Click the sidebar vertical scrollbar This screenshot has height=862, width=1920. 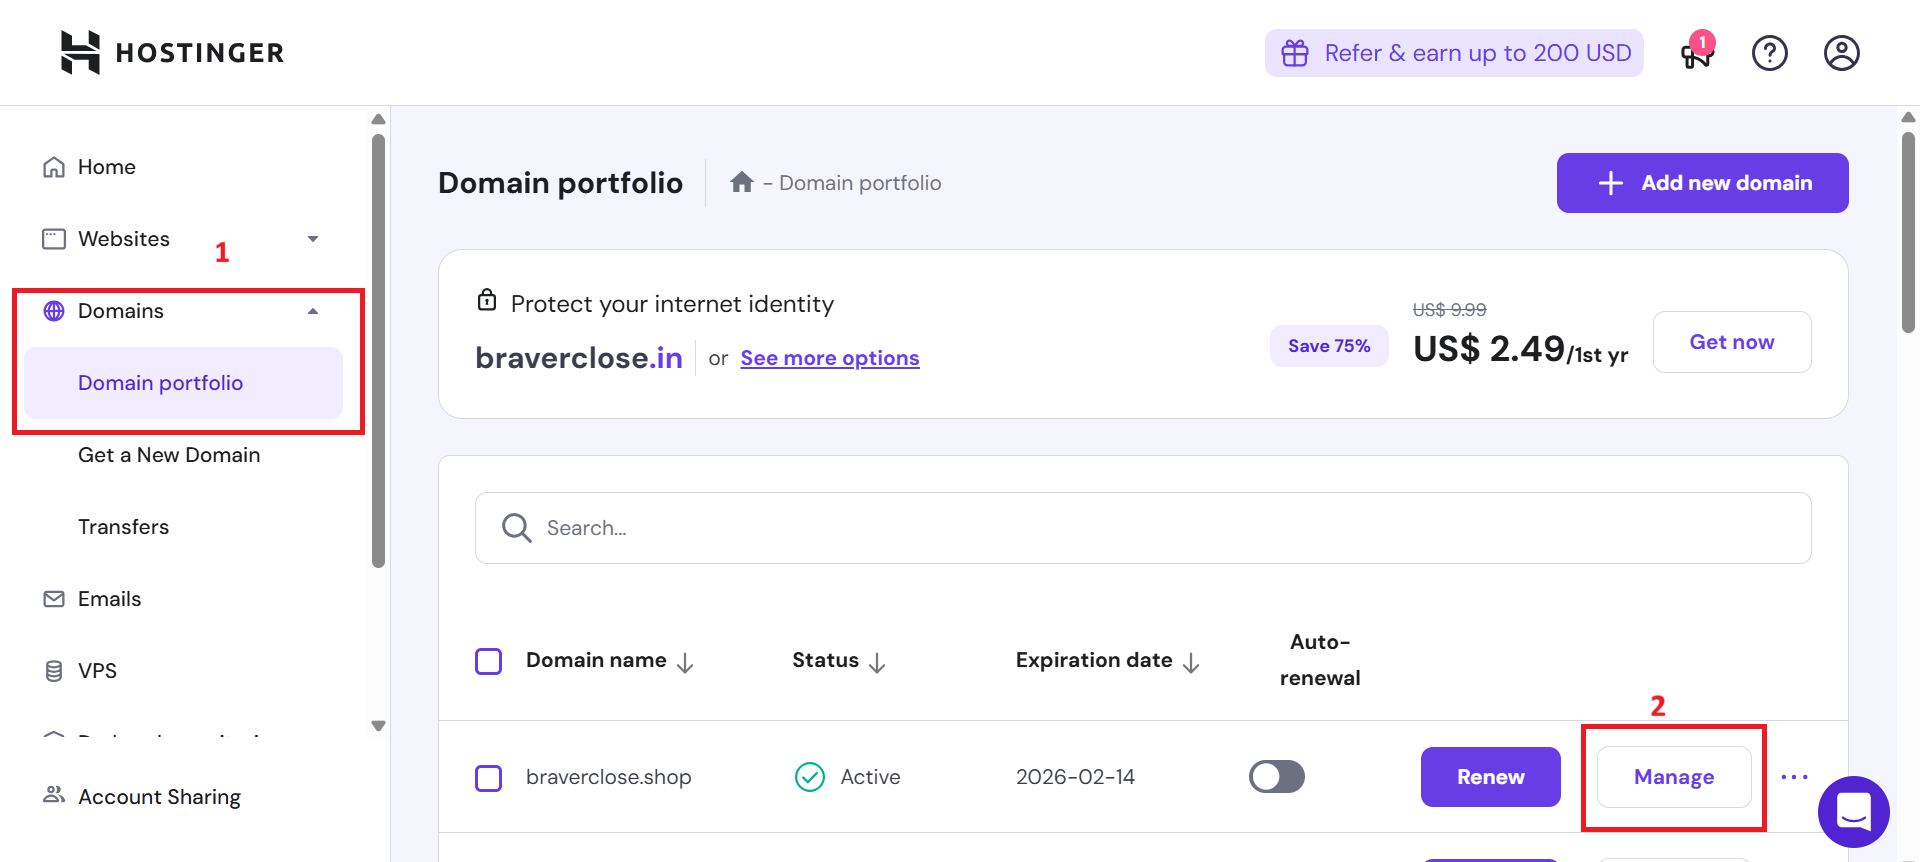378,350
